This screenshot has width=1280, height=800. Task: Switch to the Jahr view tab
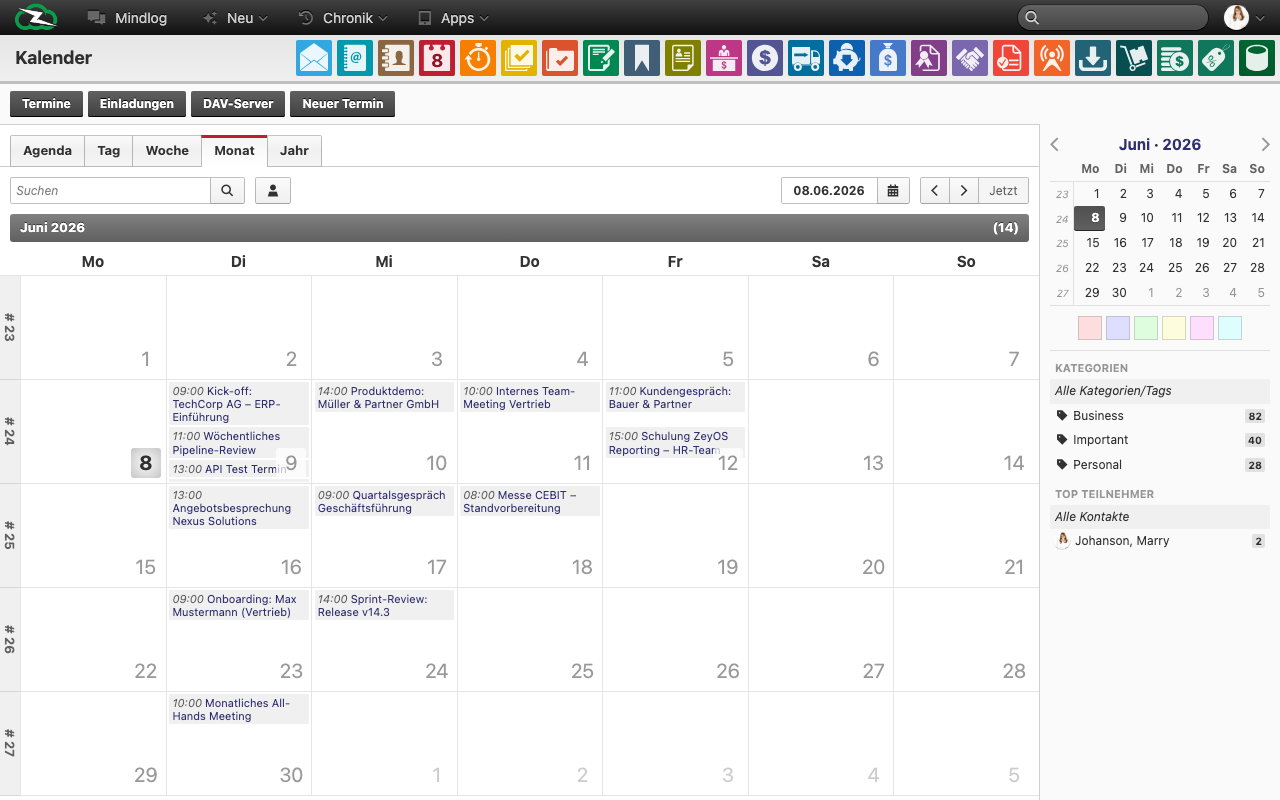tap(294, 151)
